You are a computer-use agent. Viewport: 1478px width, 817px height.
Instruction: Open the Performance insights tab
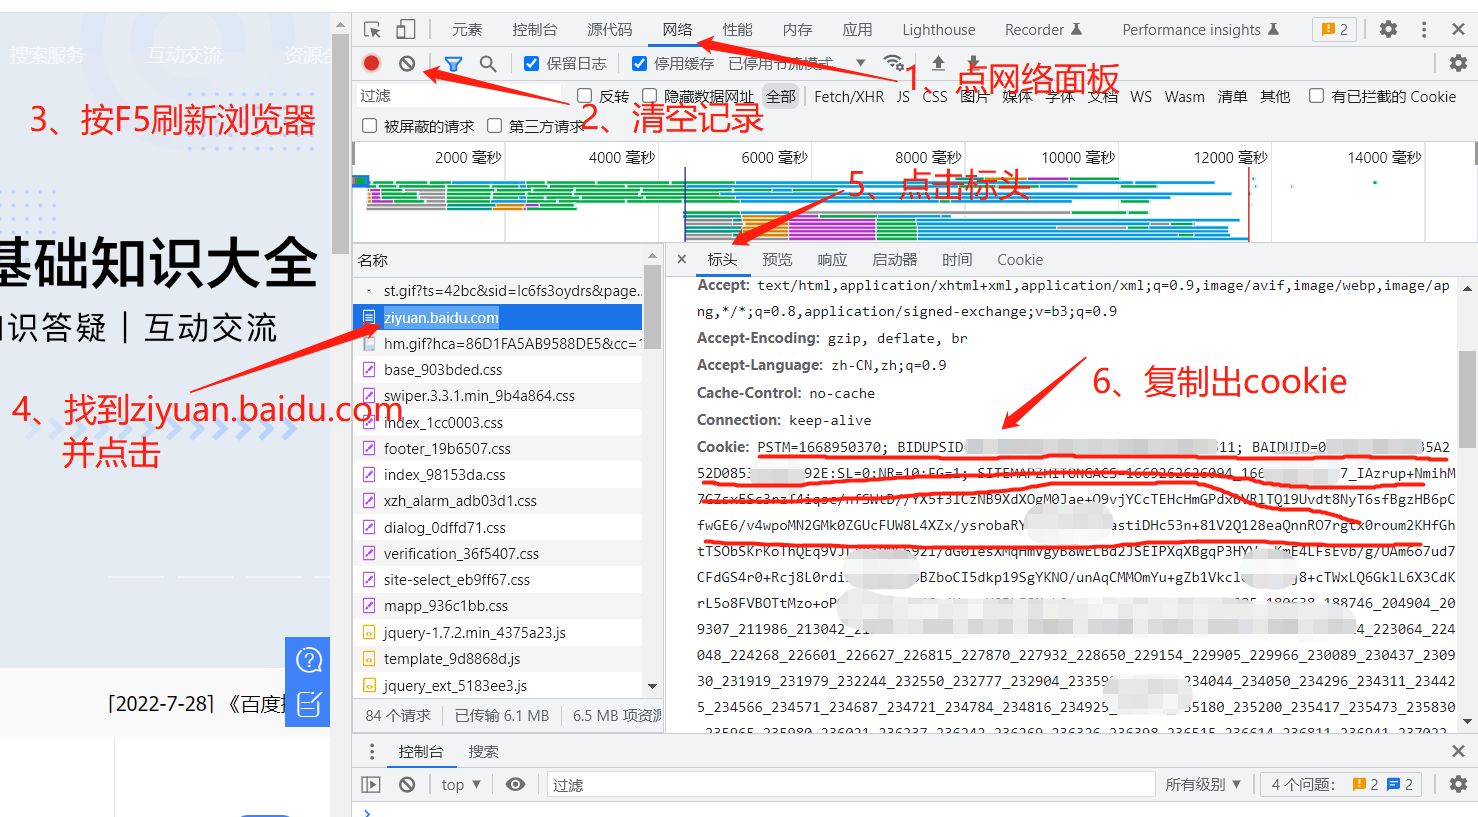pos(1201,30)
